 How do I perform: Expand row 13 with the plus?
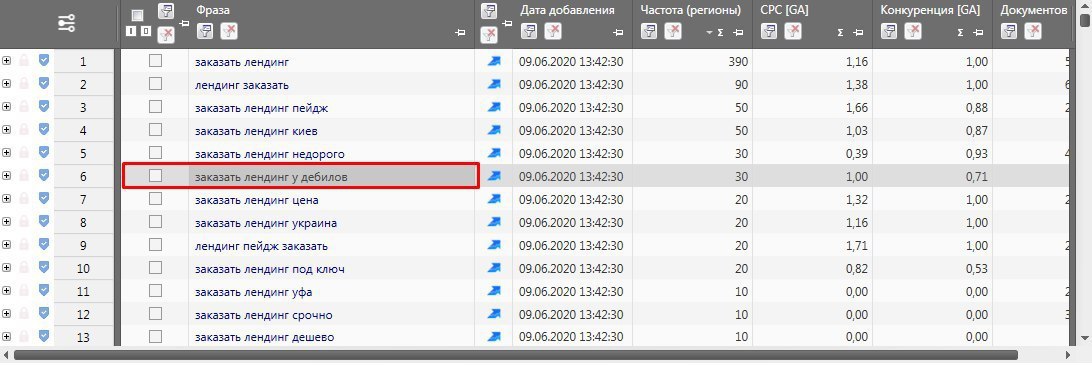[7, 337]
